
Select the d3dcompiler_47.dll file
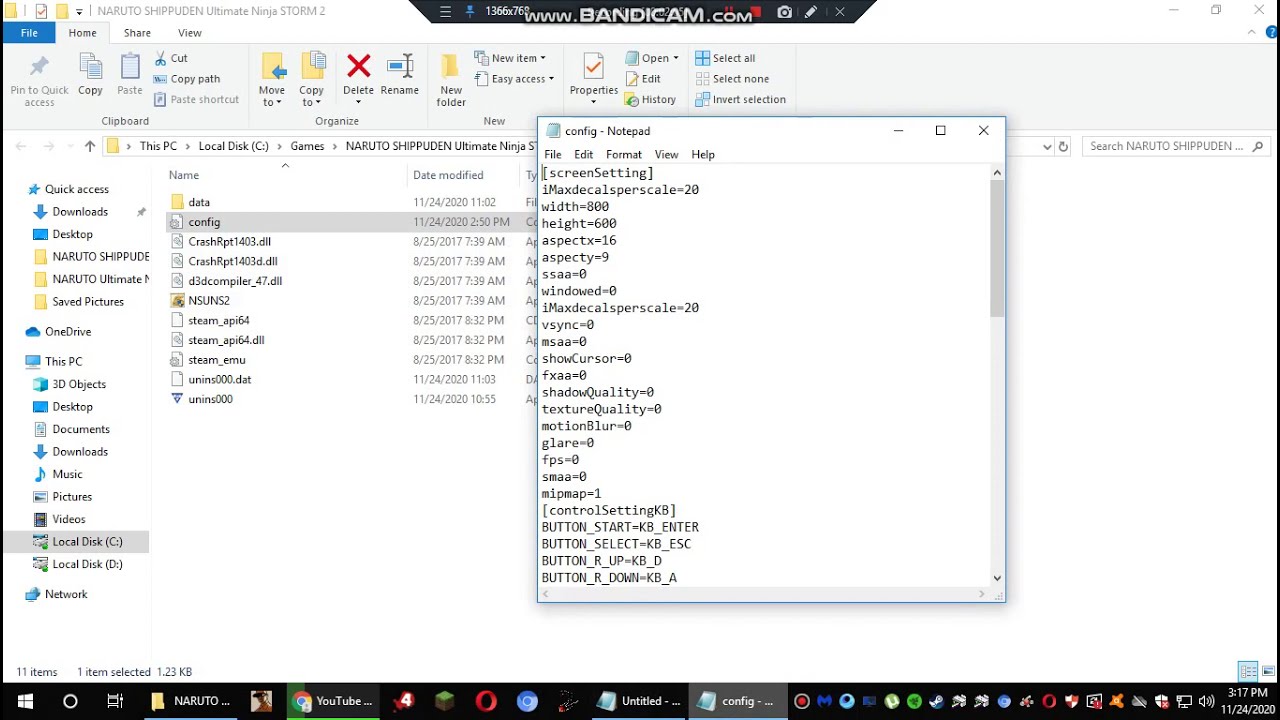click(235, 281)
